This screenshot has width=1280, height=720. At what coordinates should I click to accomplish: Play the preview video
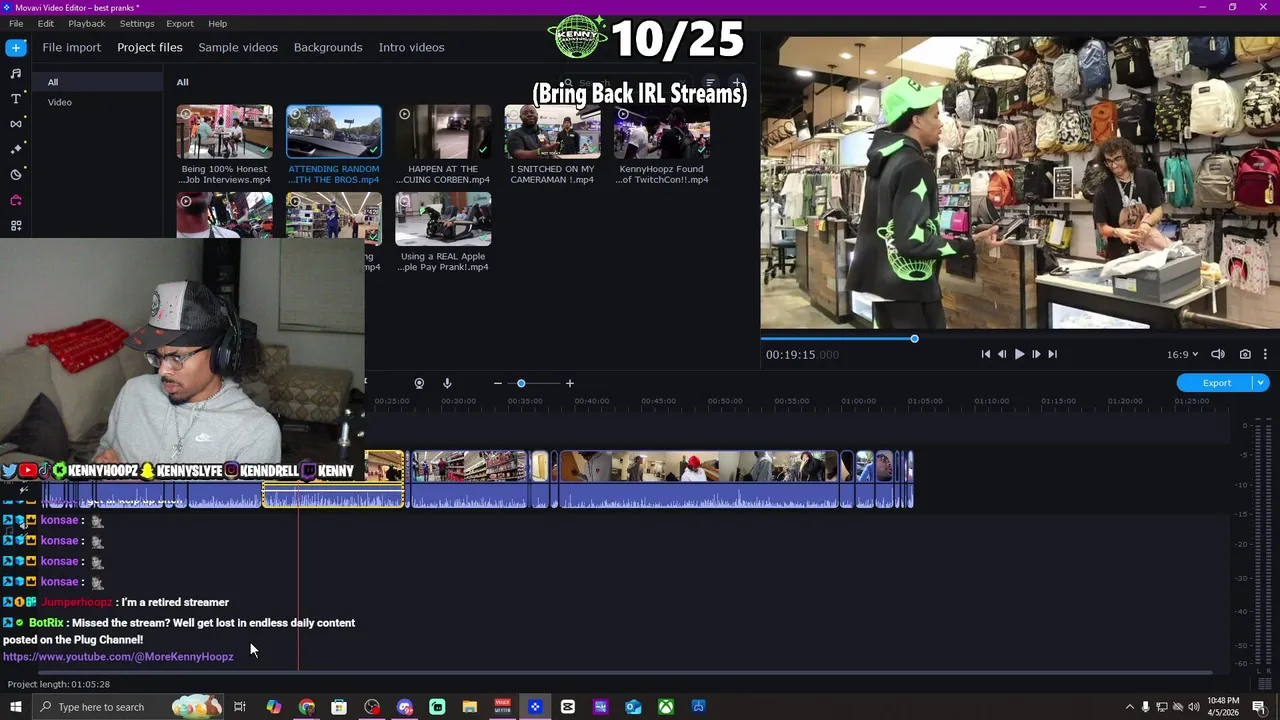[1019, 354]
